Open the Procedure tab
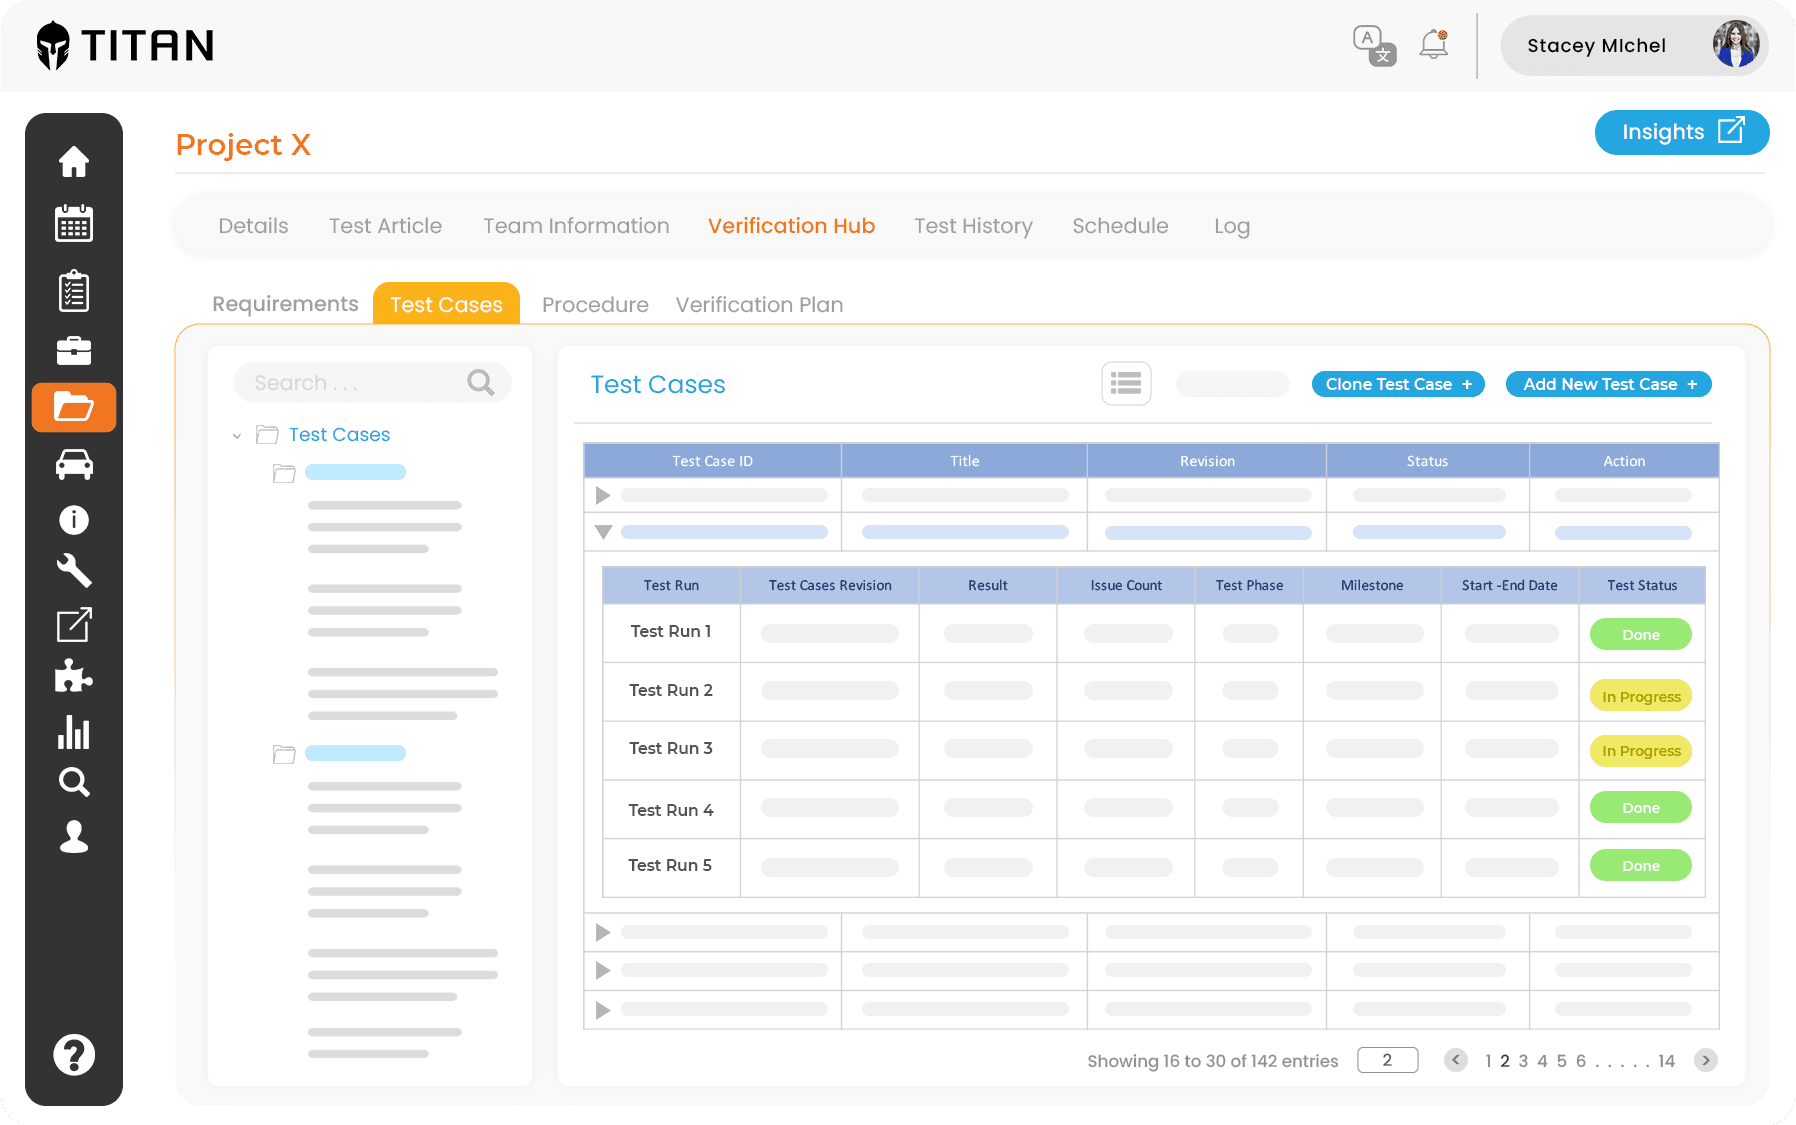1796x1125 pixels. click(x=594, y=304)
